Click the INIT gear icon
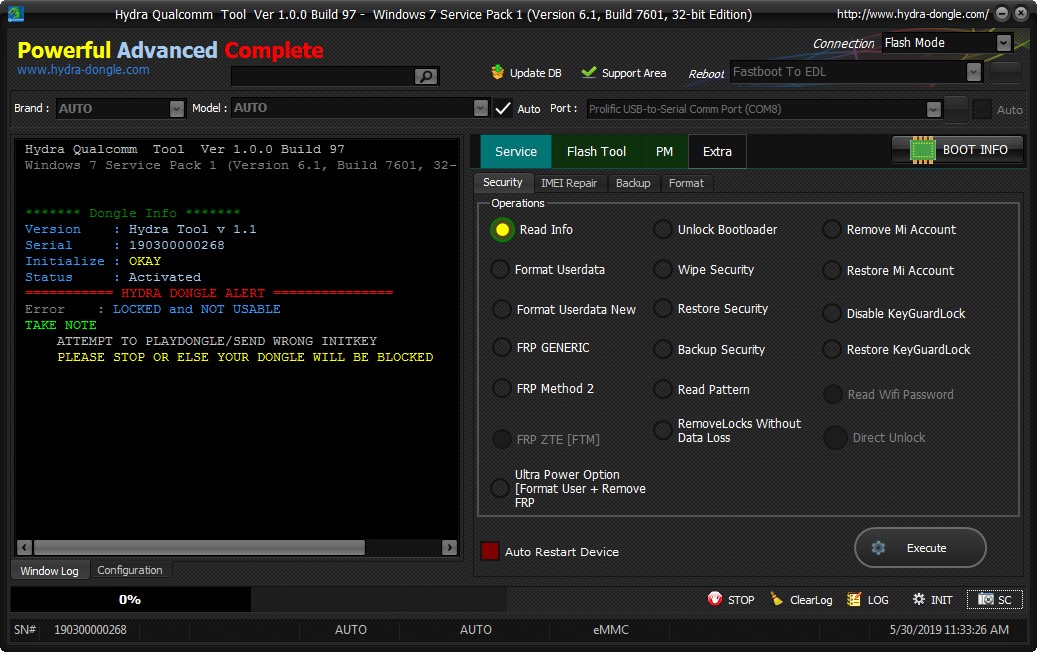 click(918, 599)
